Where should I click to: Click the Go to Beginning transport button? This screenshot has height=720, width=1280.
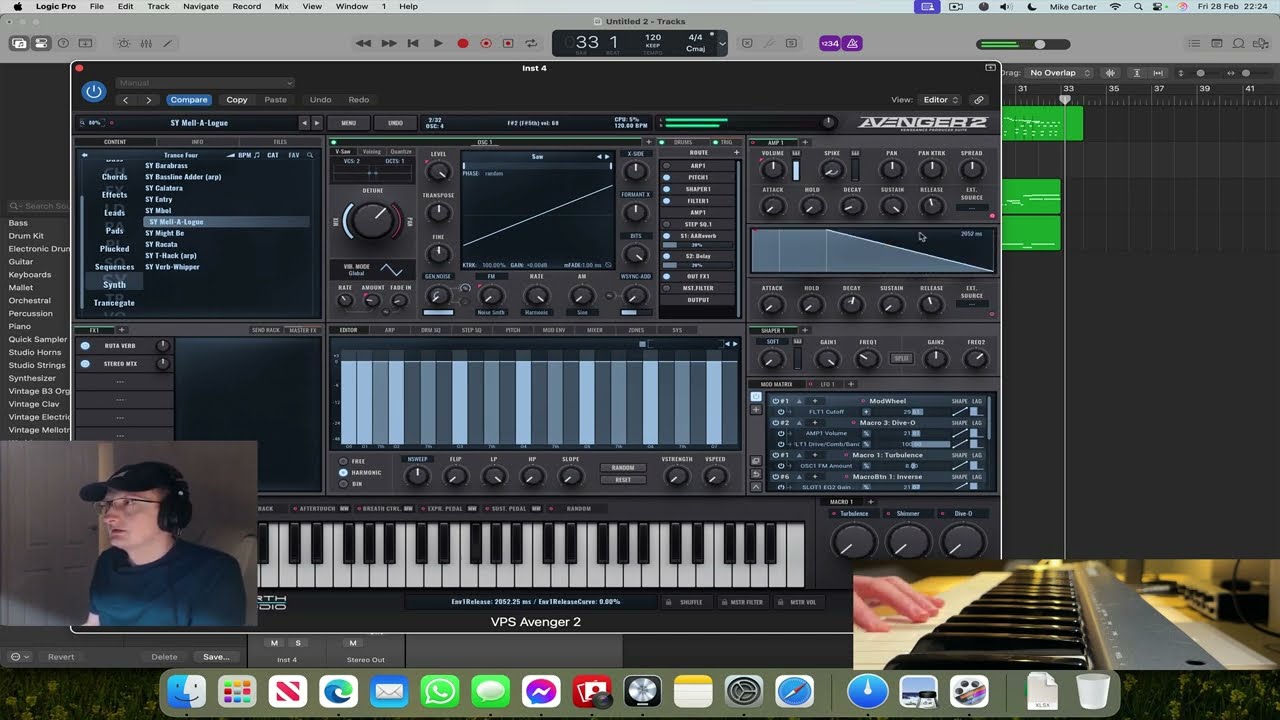413,43
